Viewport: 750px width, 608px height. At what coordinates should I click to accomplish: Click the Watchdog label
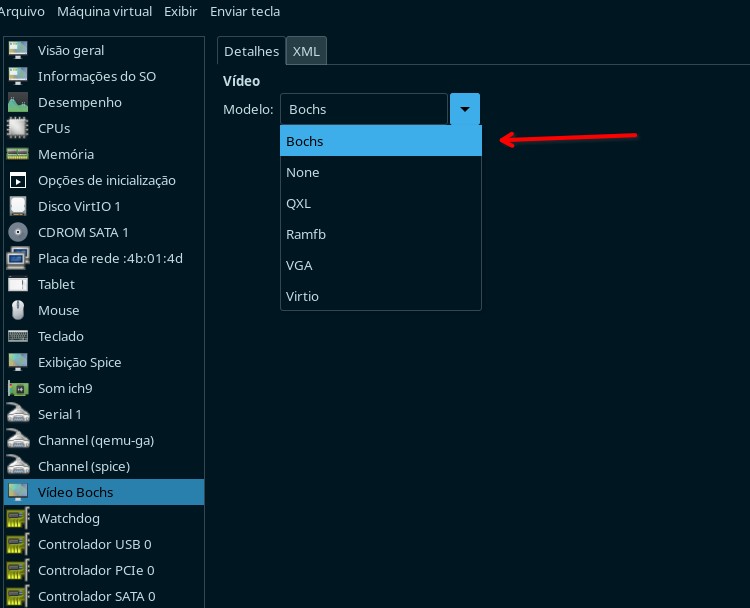(69, 518)
